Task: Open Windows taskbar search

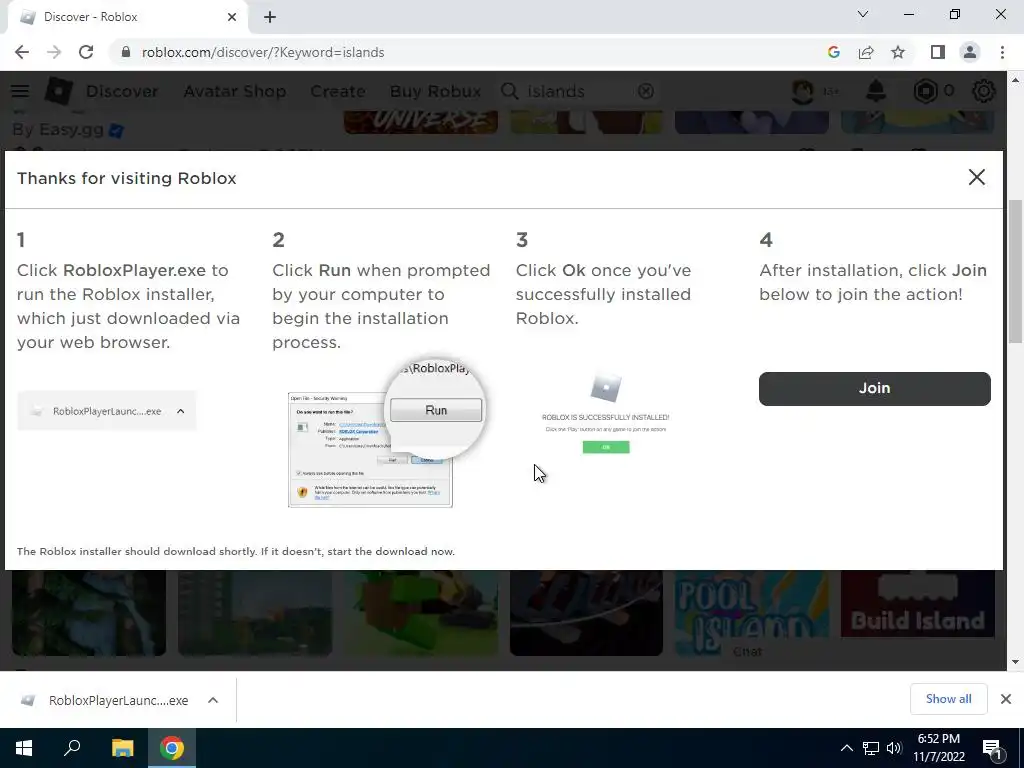Action: click(72, 748)
